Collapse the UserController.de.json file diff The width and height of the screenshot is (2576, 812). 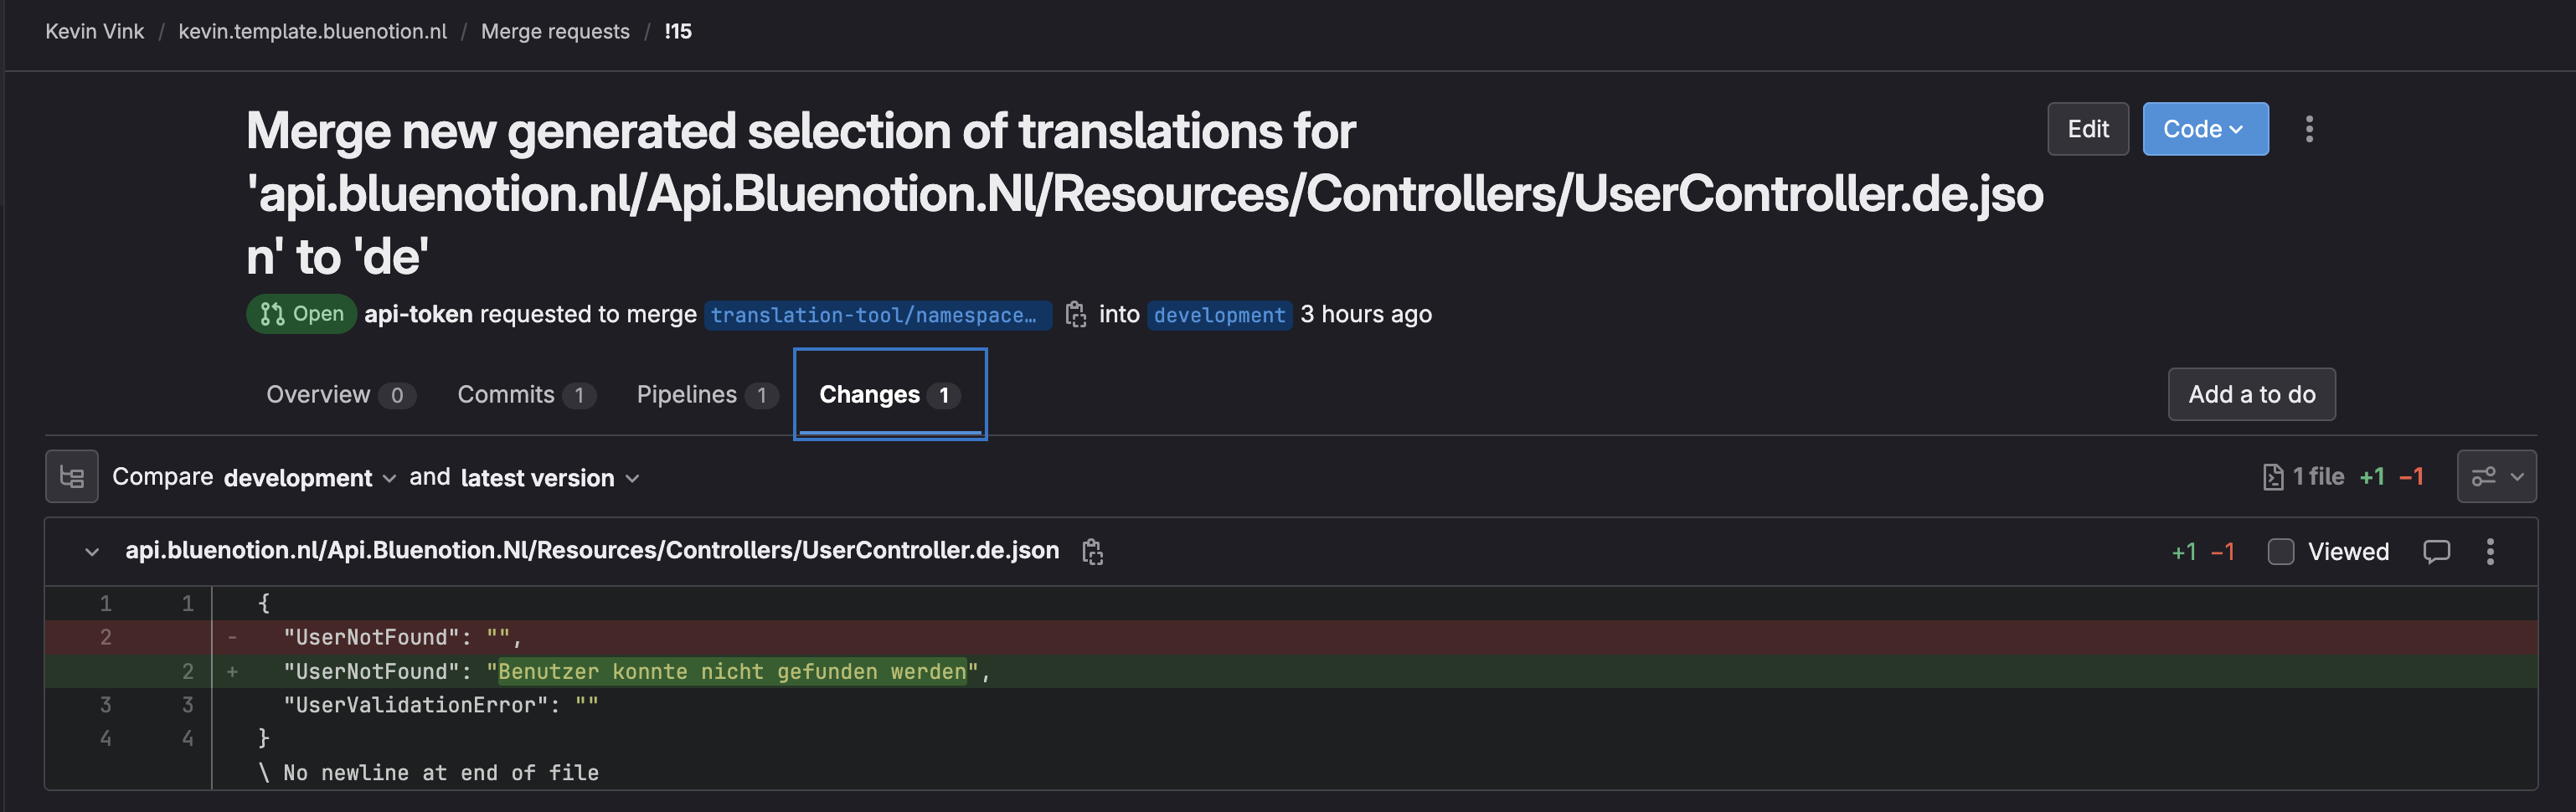[x=92, y=551]
